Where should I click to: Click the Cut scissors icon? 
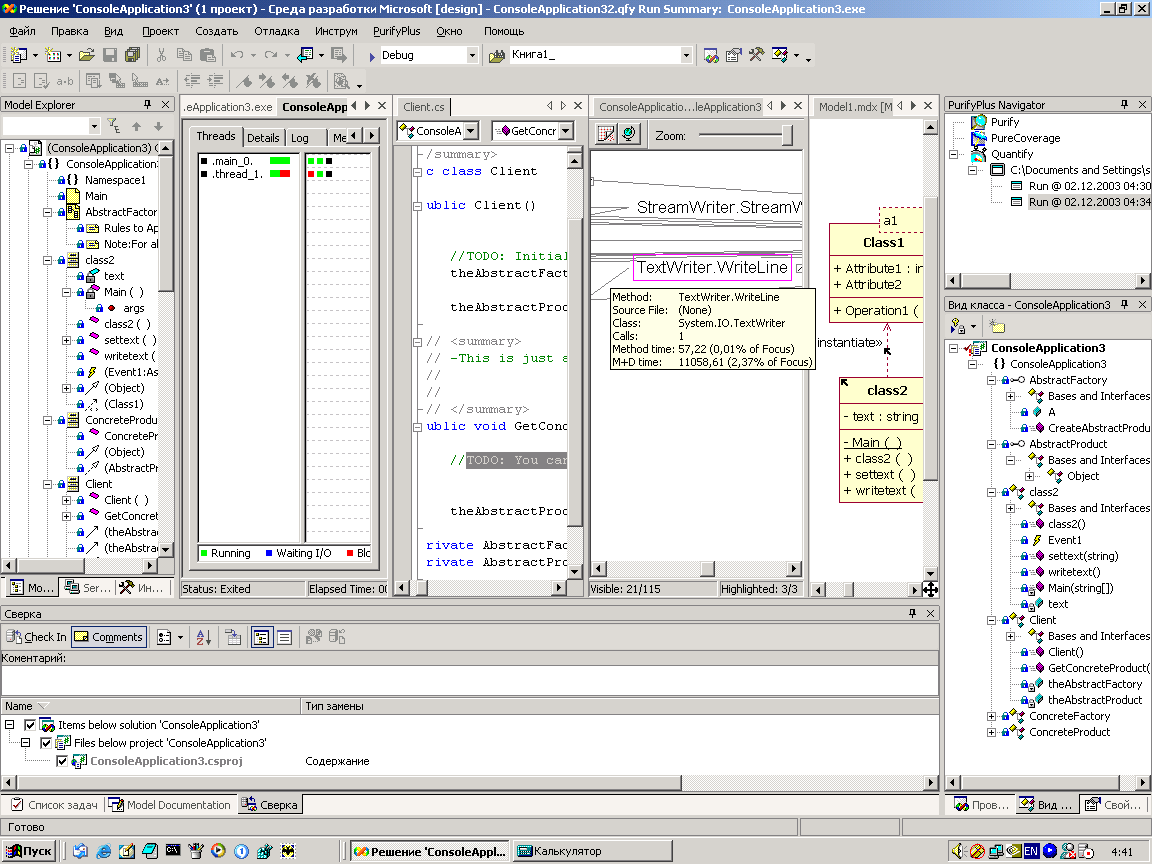(162, 55)
